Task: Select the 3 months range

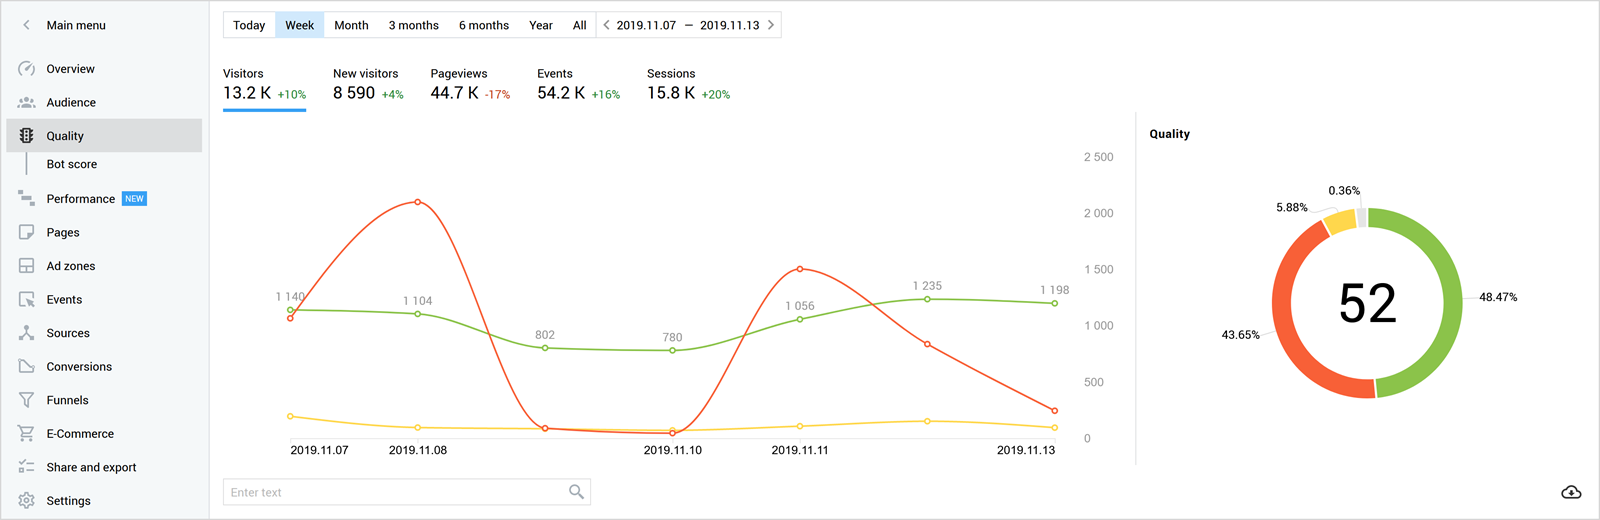Action: pos(413,25)
